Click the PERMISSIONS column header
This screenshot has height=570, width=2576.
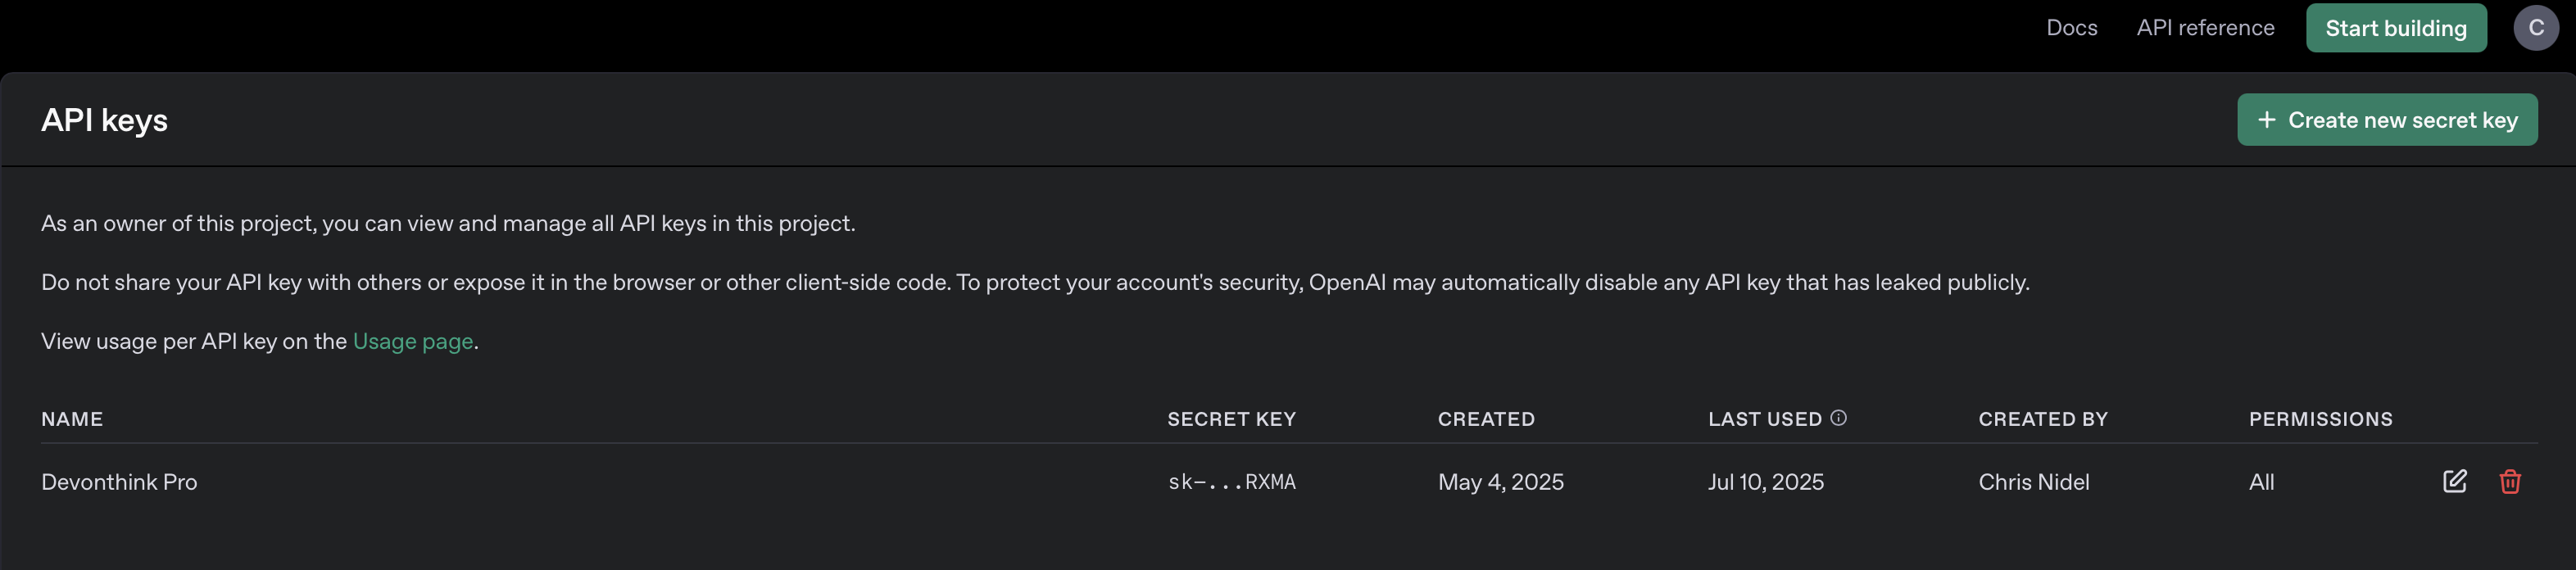(2320, 419)
